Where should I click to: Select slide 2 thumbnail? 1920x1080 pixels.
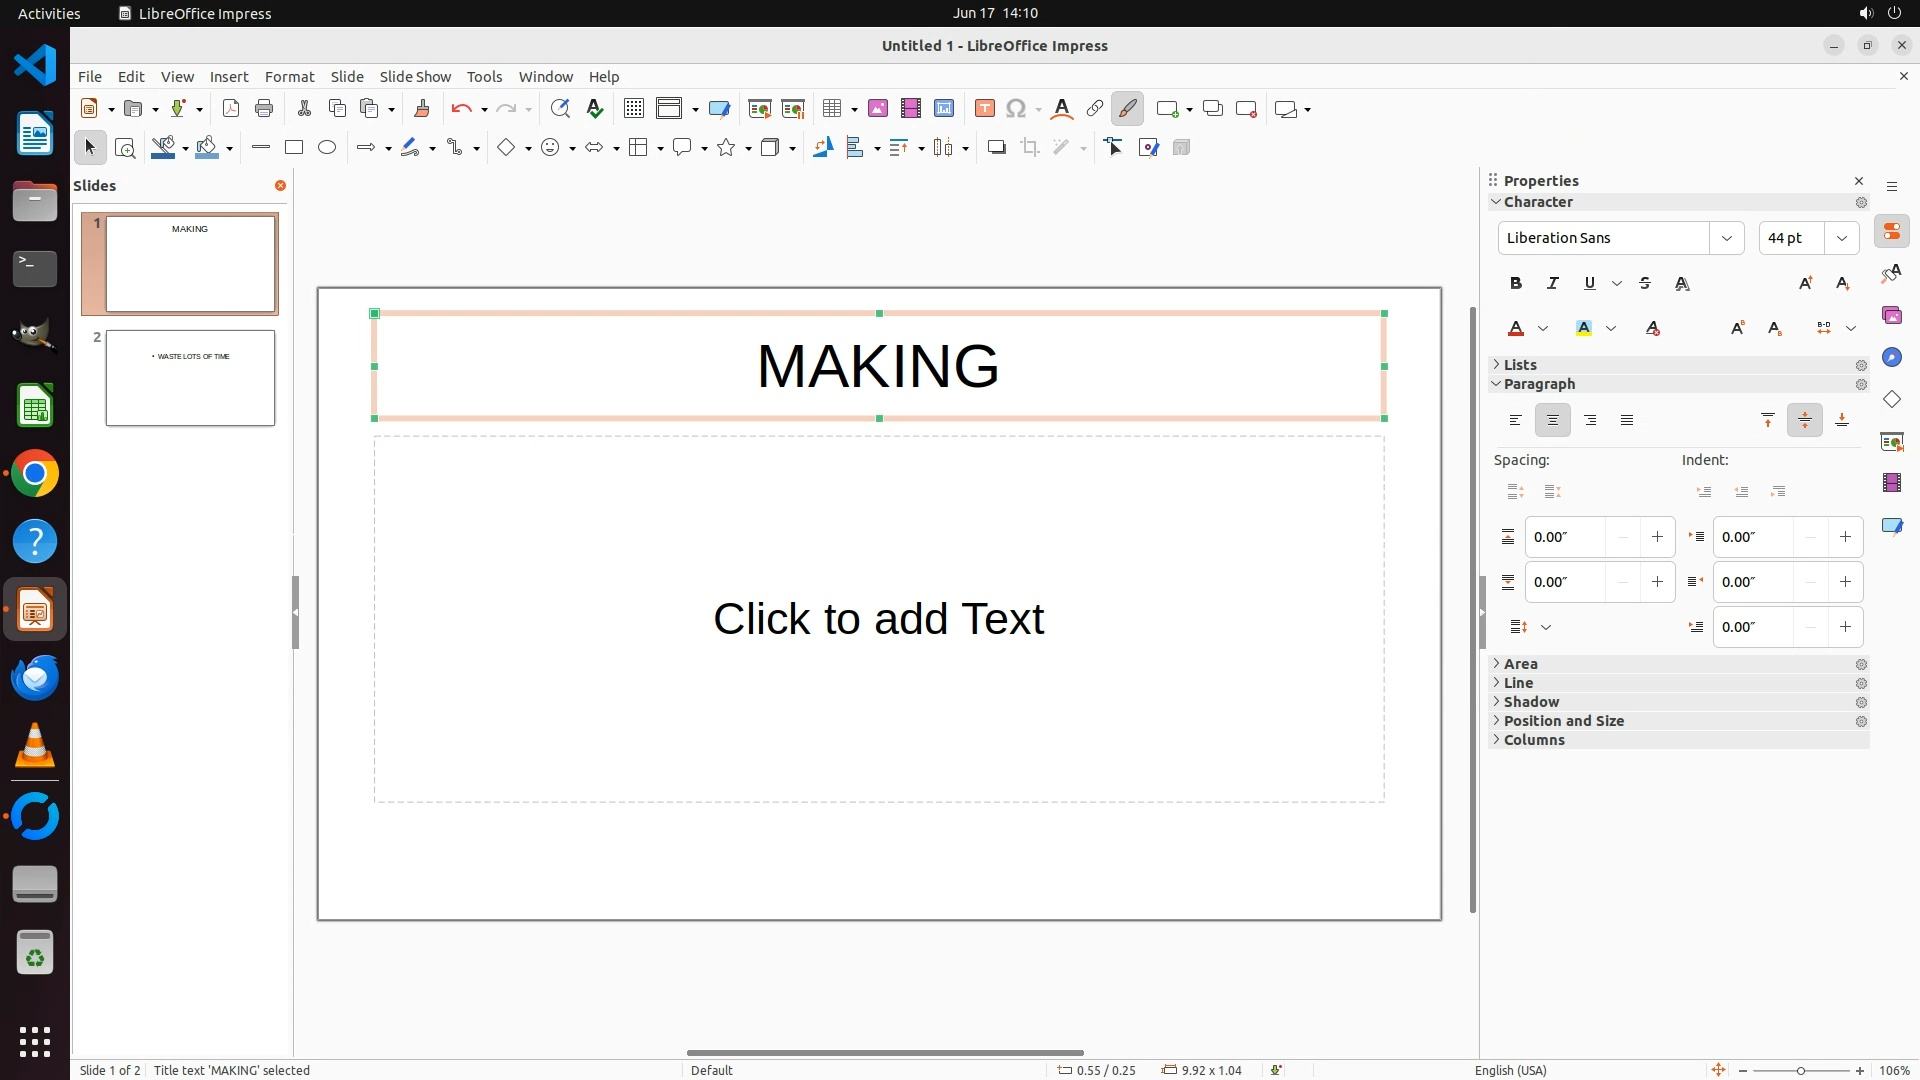pyautogui.click(x=190, y=378)
